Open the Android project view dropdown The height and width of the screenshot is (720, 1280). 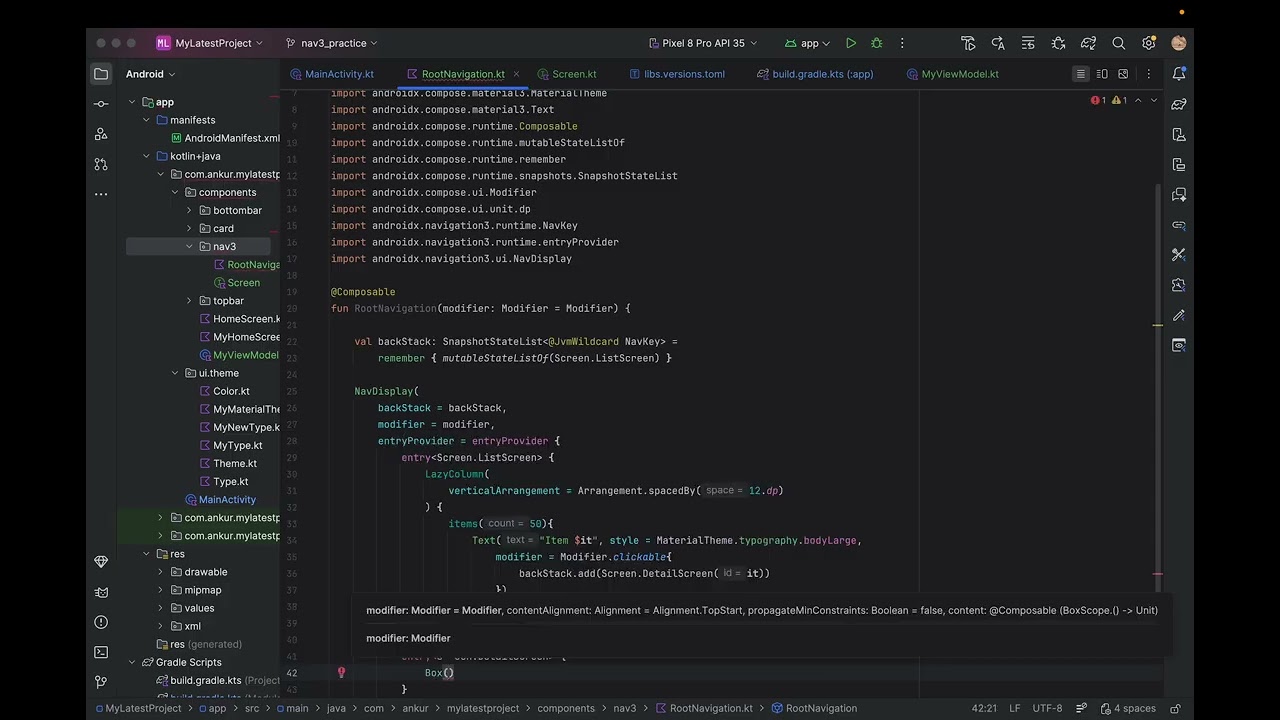tap(151, 74)
